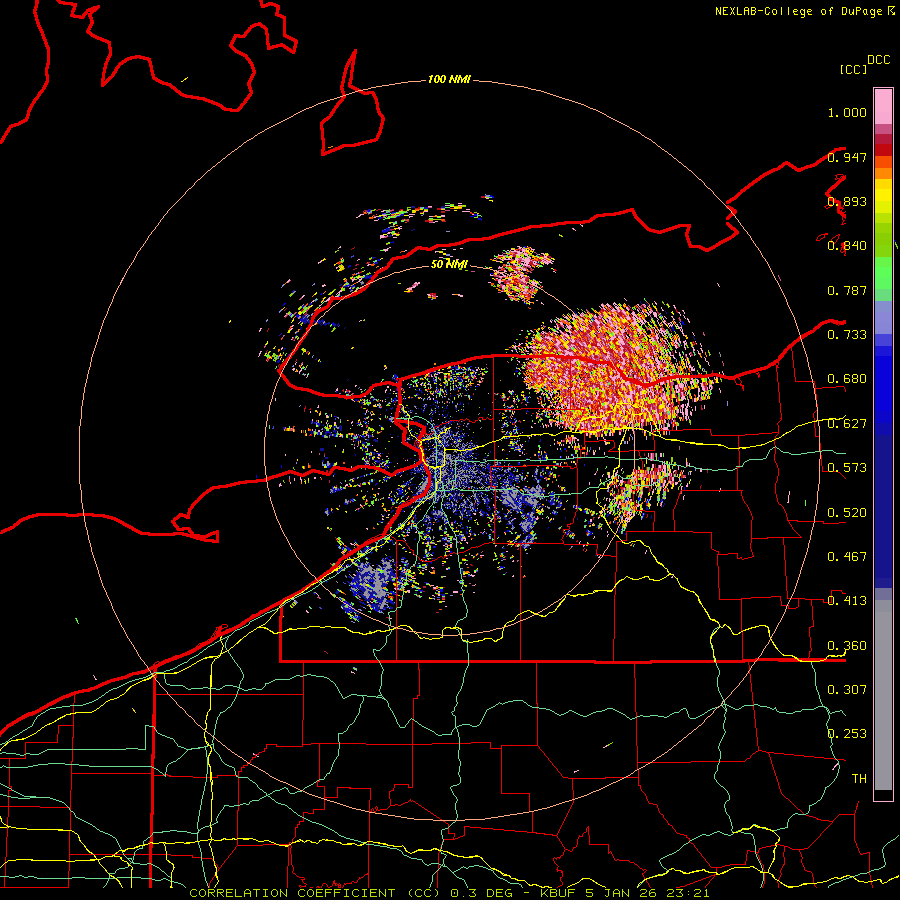Pick the light pink swatch on the color bar
The image size is (900, 900).
pyautogui.click(x=883, y=106)
